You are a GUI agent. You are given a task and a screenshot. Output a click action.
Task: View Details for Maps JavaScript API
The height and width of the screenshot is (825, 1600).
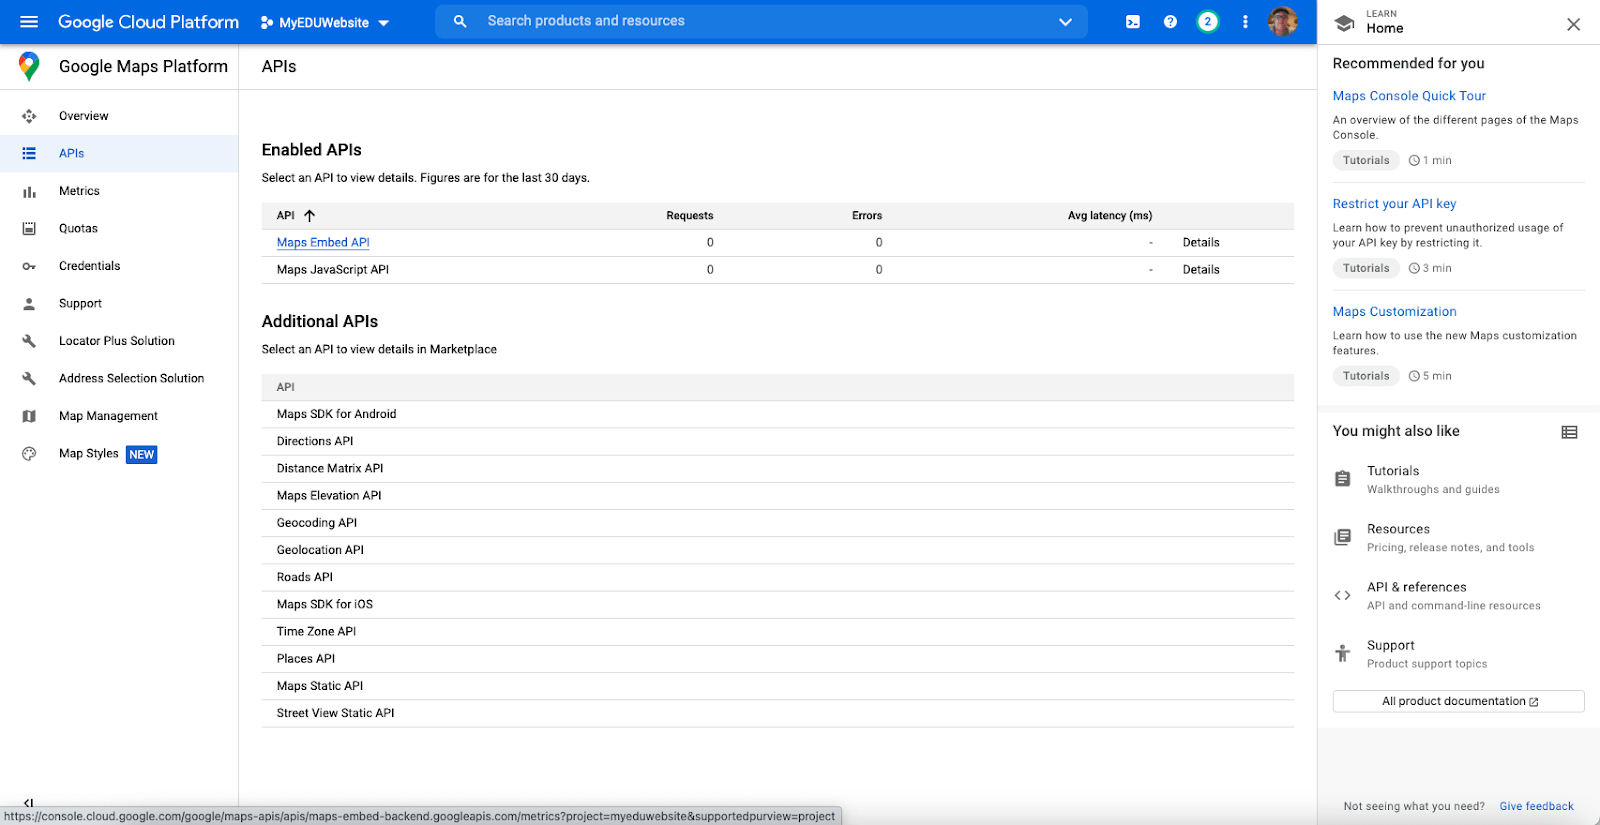tap(1201, 269)
